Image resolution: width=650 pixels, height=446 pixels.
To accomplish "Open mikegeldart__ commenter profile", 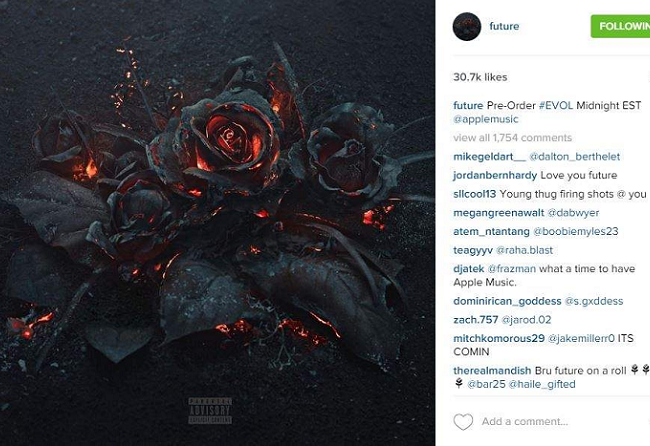I will click(x=489, y=157).
